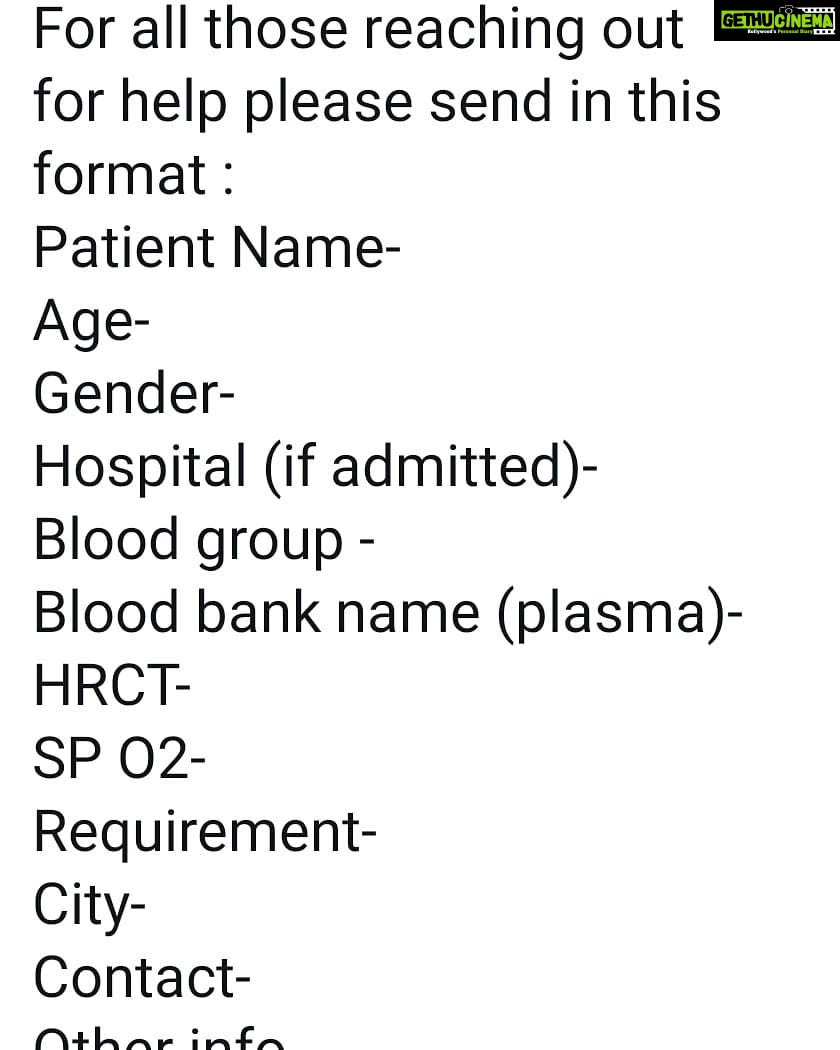Click the 'Contact-' line
The image size is (840, 1050).
142,978
